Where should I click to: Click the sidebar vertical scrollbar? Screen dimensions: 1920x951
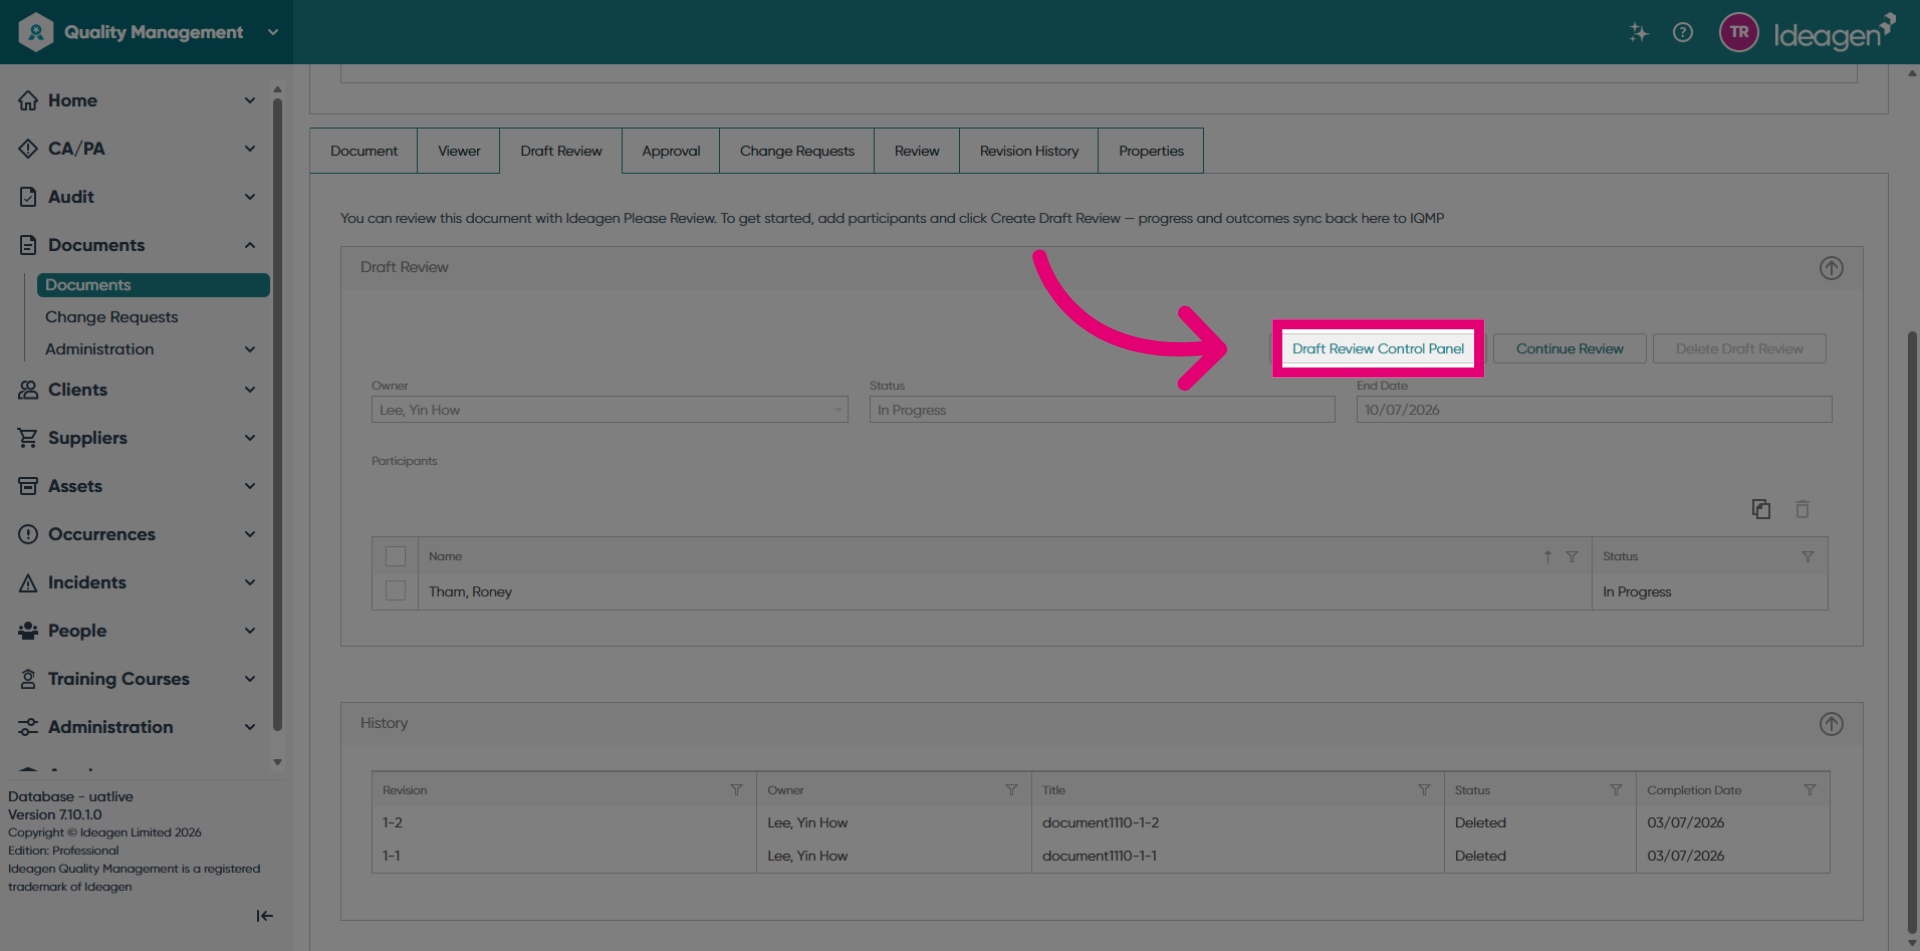coord(277,415)
